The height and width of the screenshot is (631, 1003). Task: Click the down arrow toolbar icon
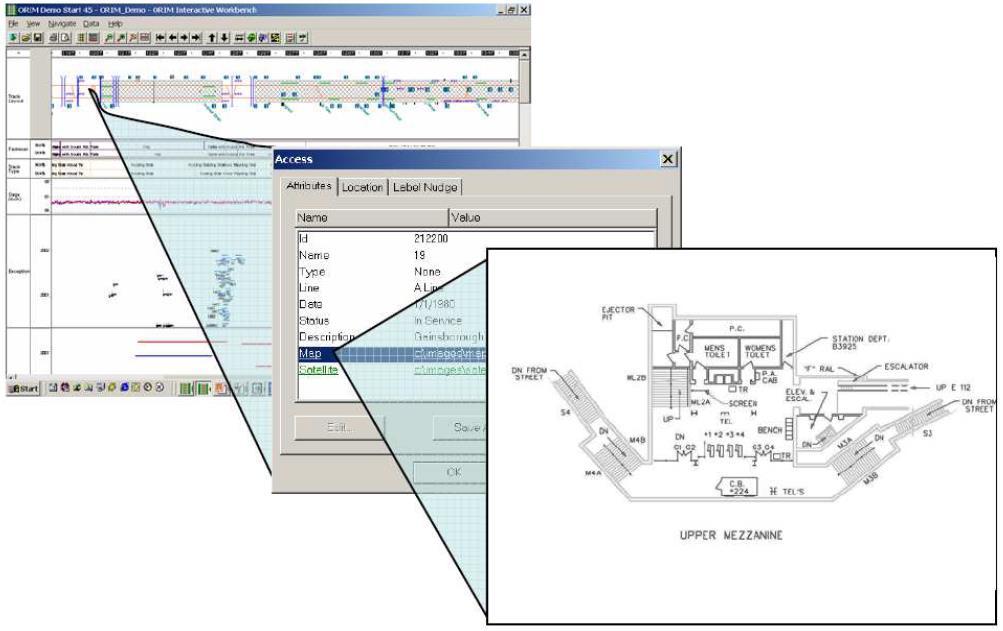click(x=225, y=38)
